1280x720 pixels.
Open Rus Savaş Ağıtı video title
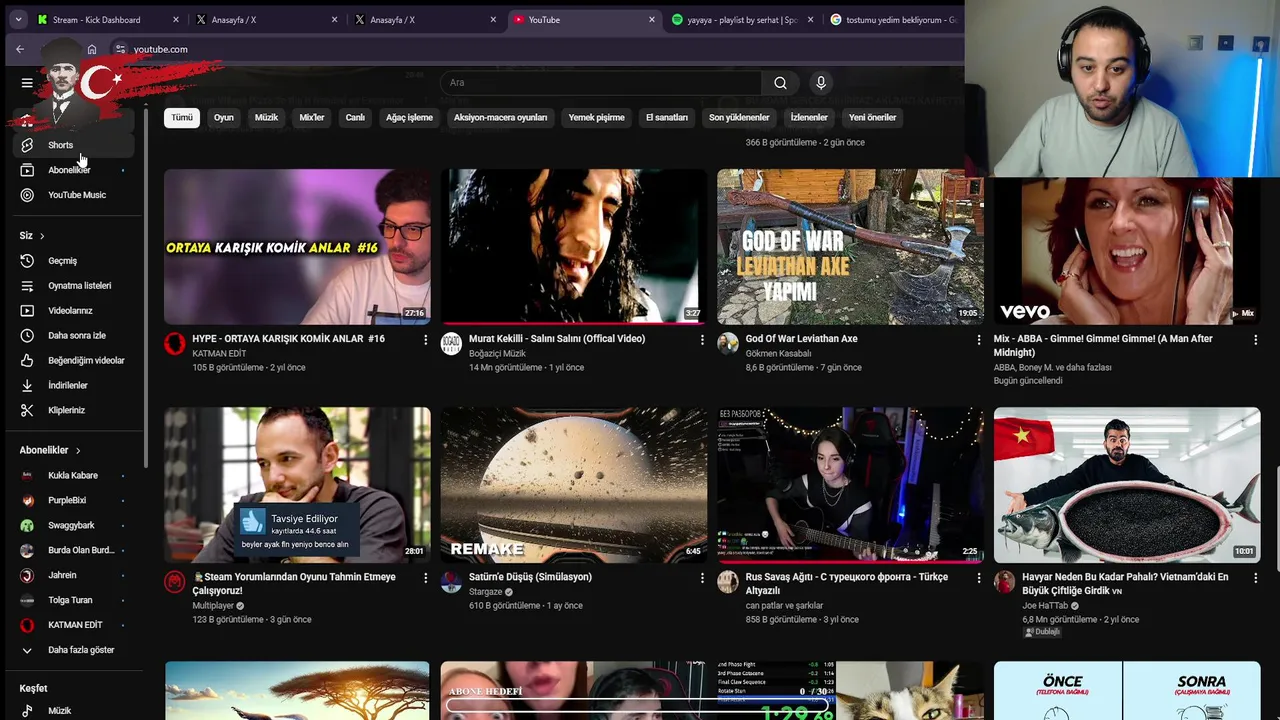click(x=847, y=584)
